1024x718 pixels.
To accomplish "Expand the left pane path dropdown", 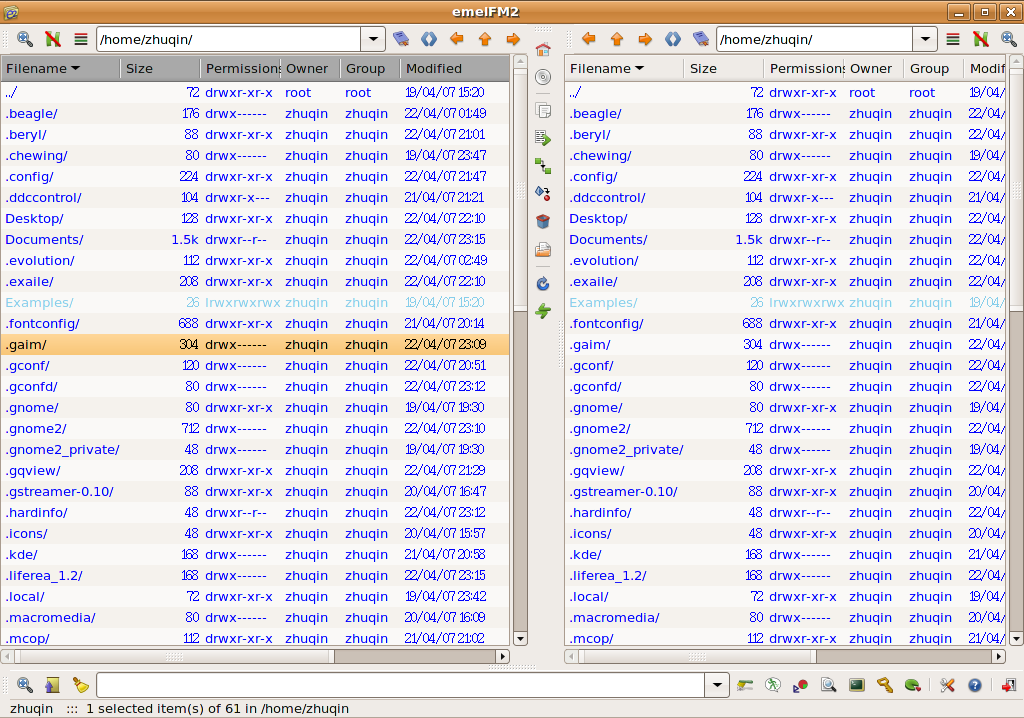I will (x=373, y=39).
